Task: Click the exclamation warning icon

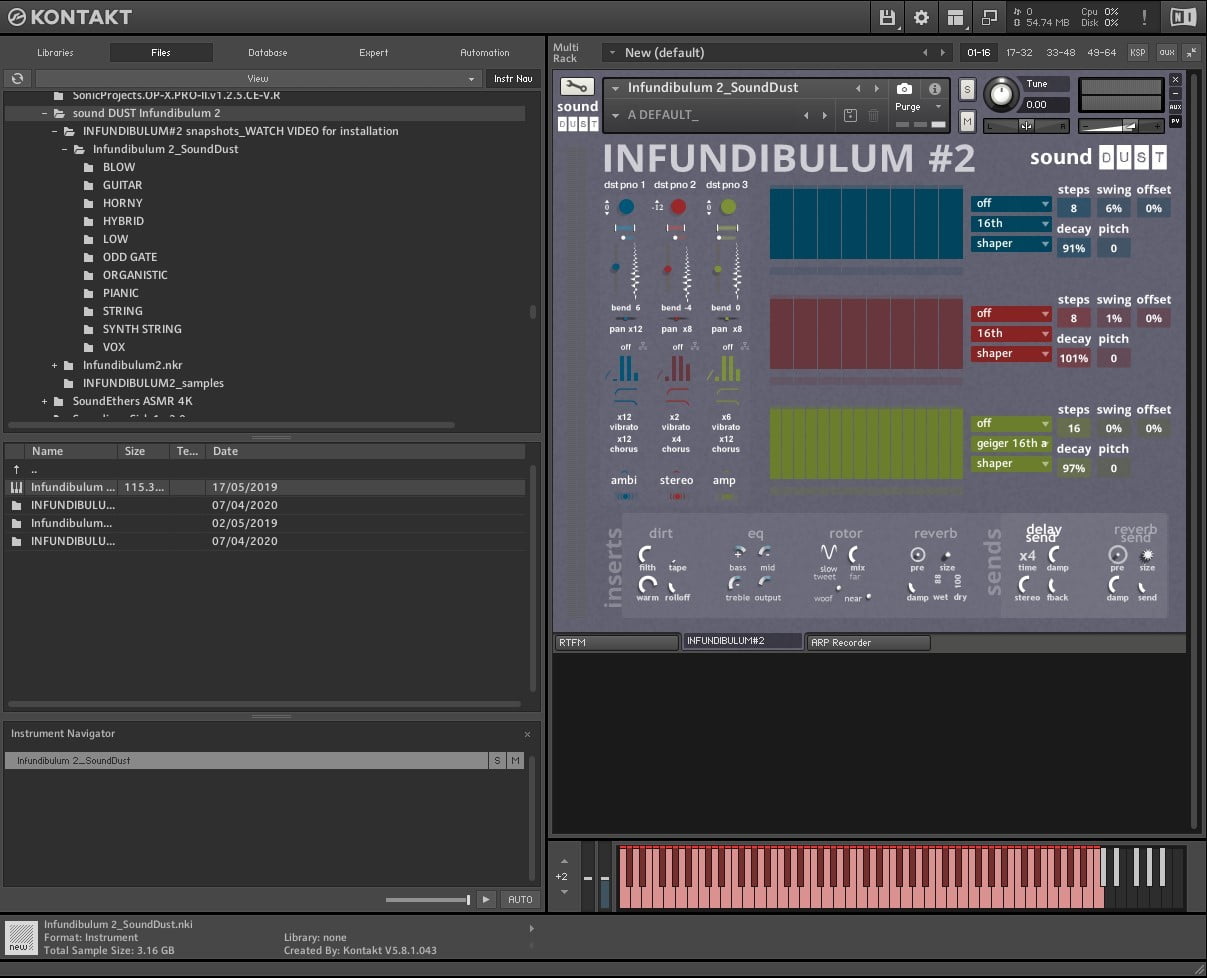Action: coord(1144,17)
